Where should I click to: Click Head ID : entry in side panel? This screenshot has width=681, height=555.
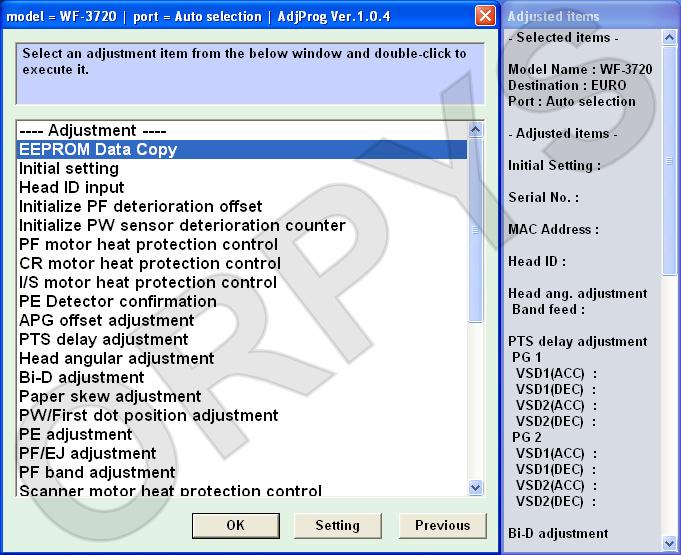click(x=537, y=261)
